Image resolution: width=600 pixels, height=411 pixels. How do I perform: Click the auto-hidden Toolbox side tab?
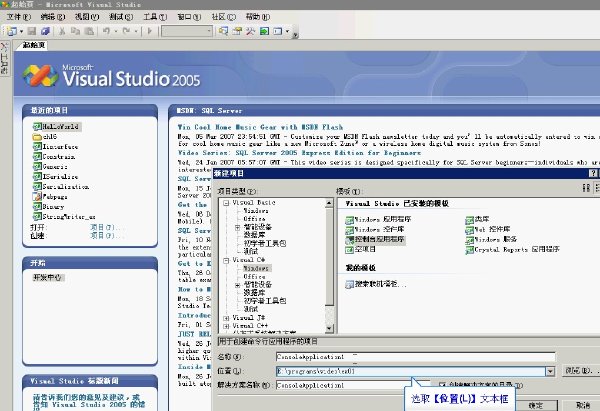coord(5,58)
